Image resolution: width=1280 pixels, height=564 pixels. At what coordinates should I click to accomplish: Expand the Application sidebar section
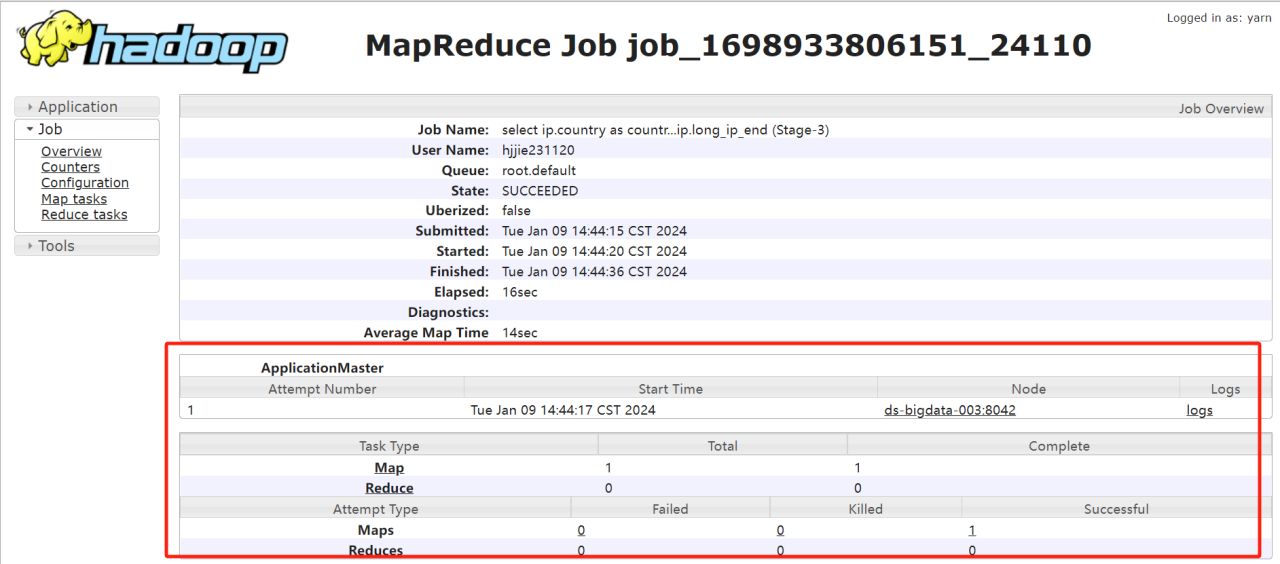point(87,107)
